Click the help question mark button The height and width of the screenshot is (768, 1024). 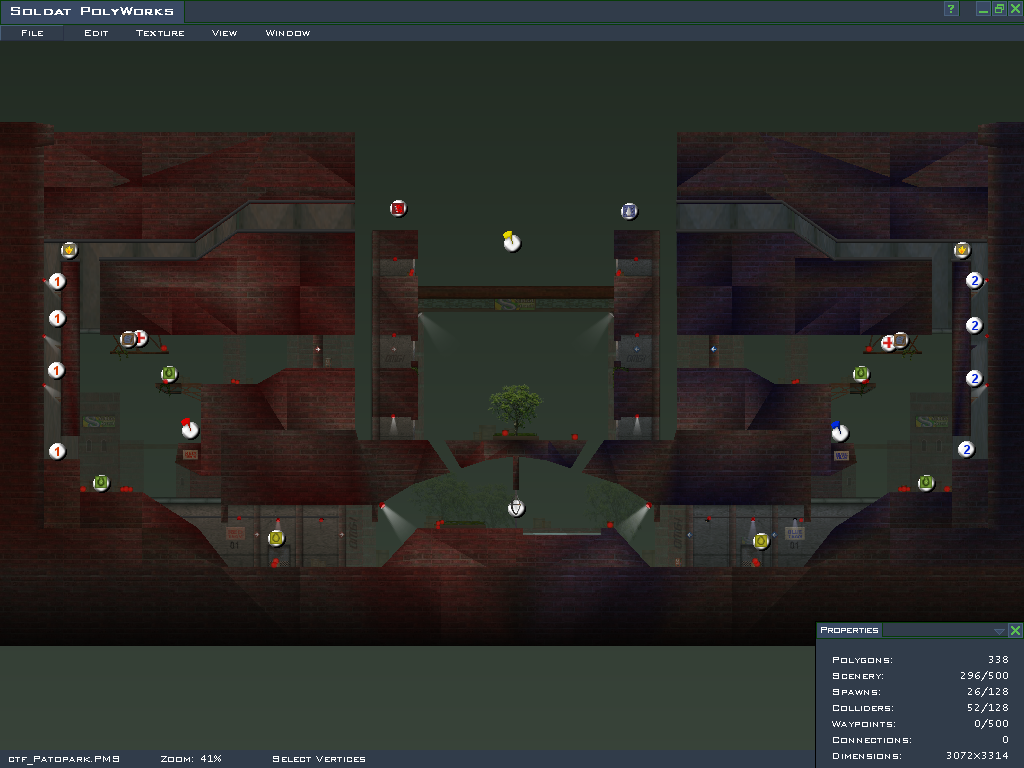tap(951, 9)
